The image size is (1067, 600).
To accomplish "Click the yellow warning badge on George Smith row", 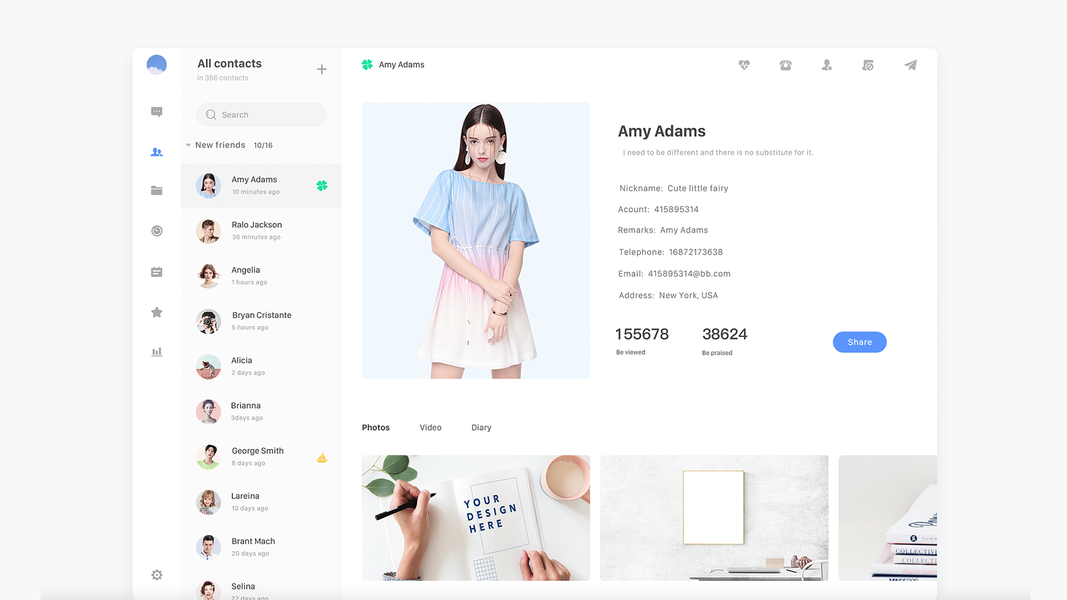I will point(322,458).
